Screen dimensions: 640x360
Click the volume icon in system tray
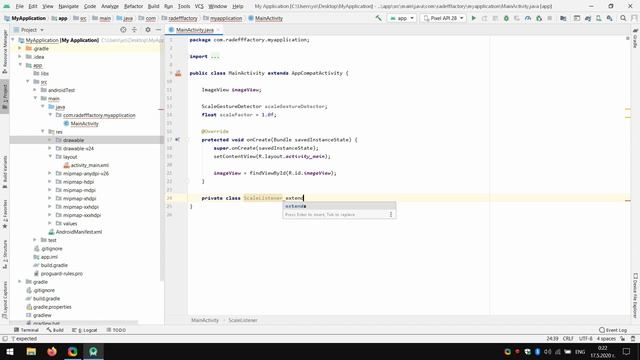click(548, 351)
